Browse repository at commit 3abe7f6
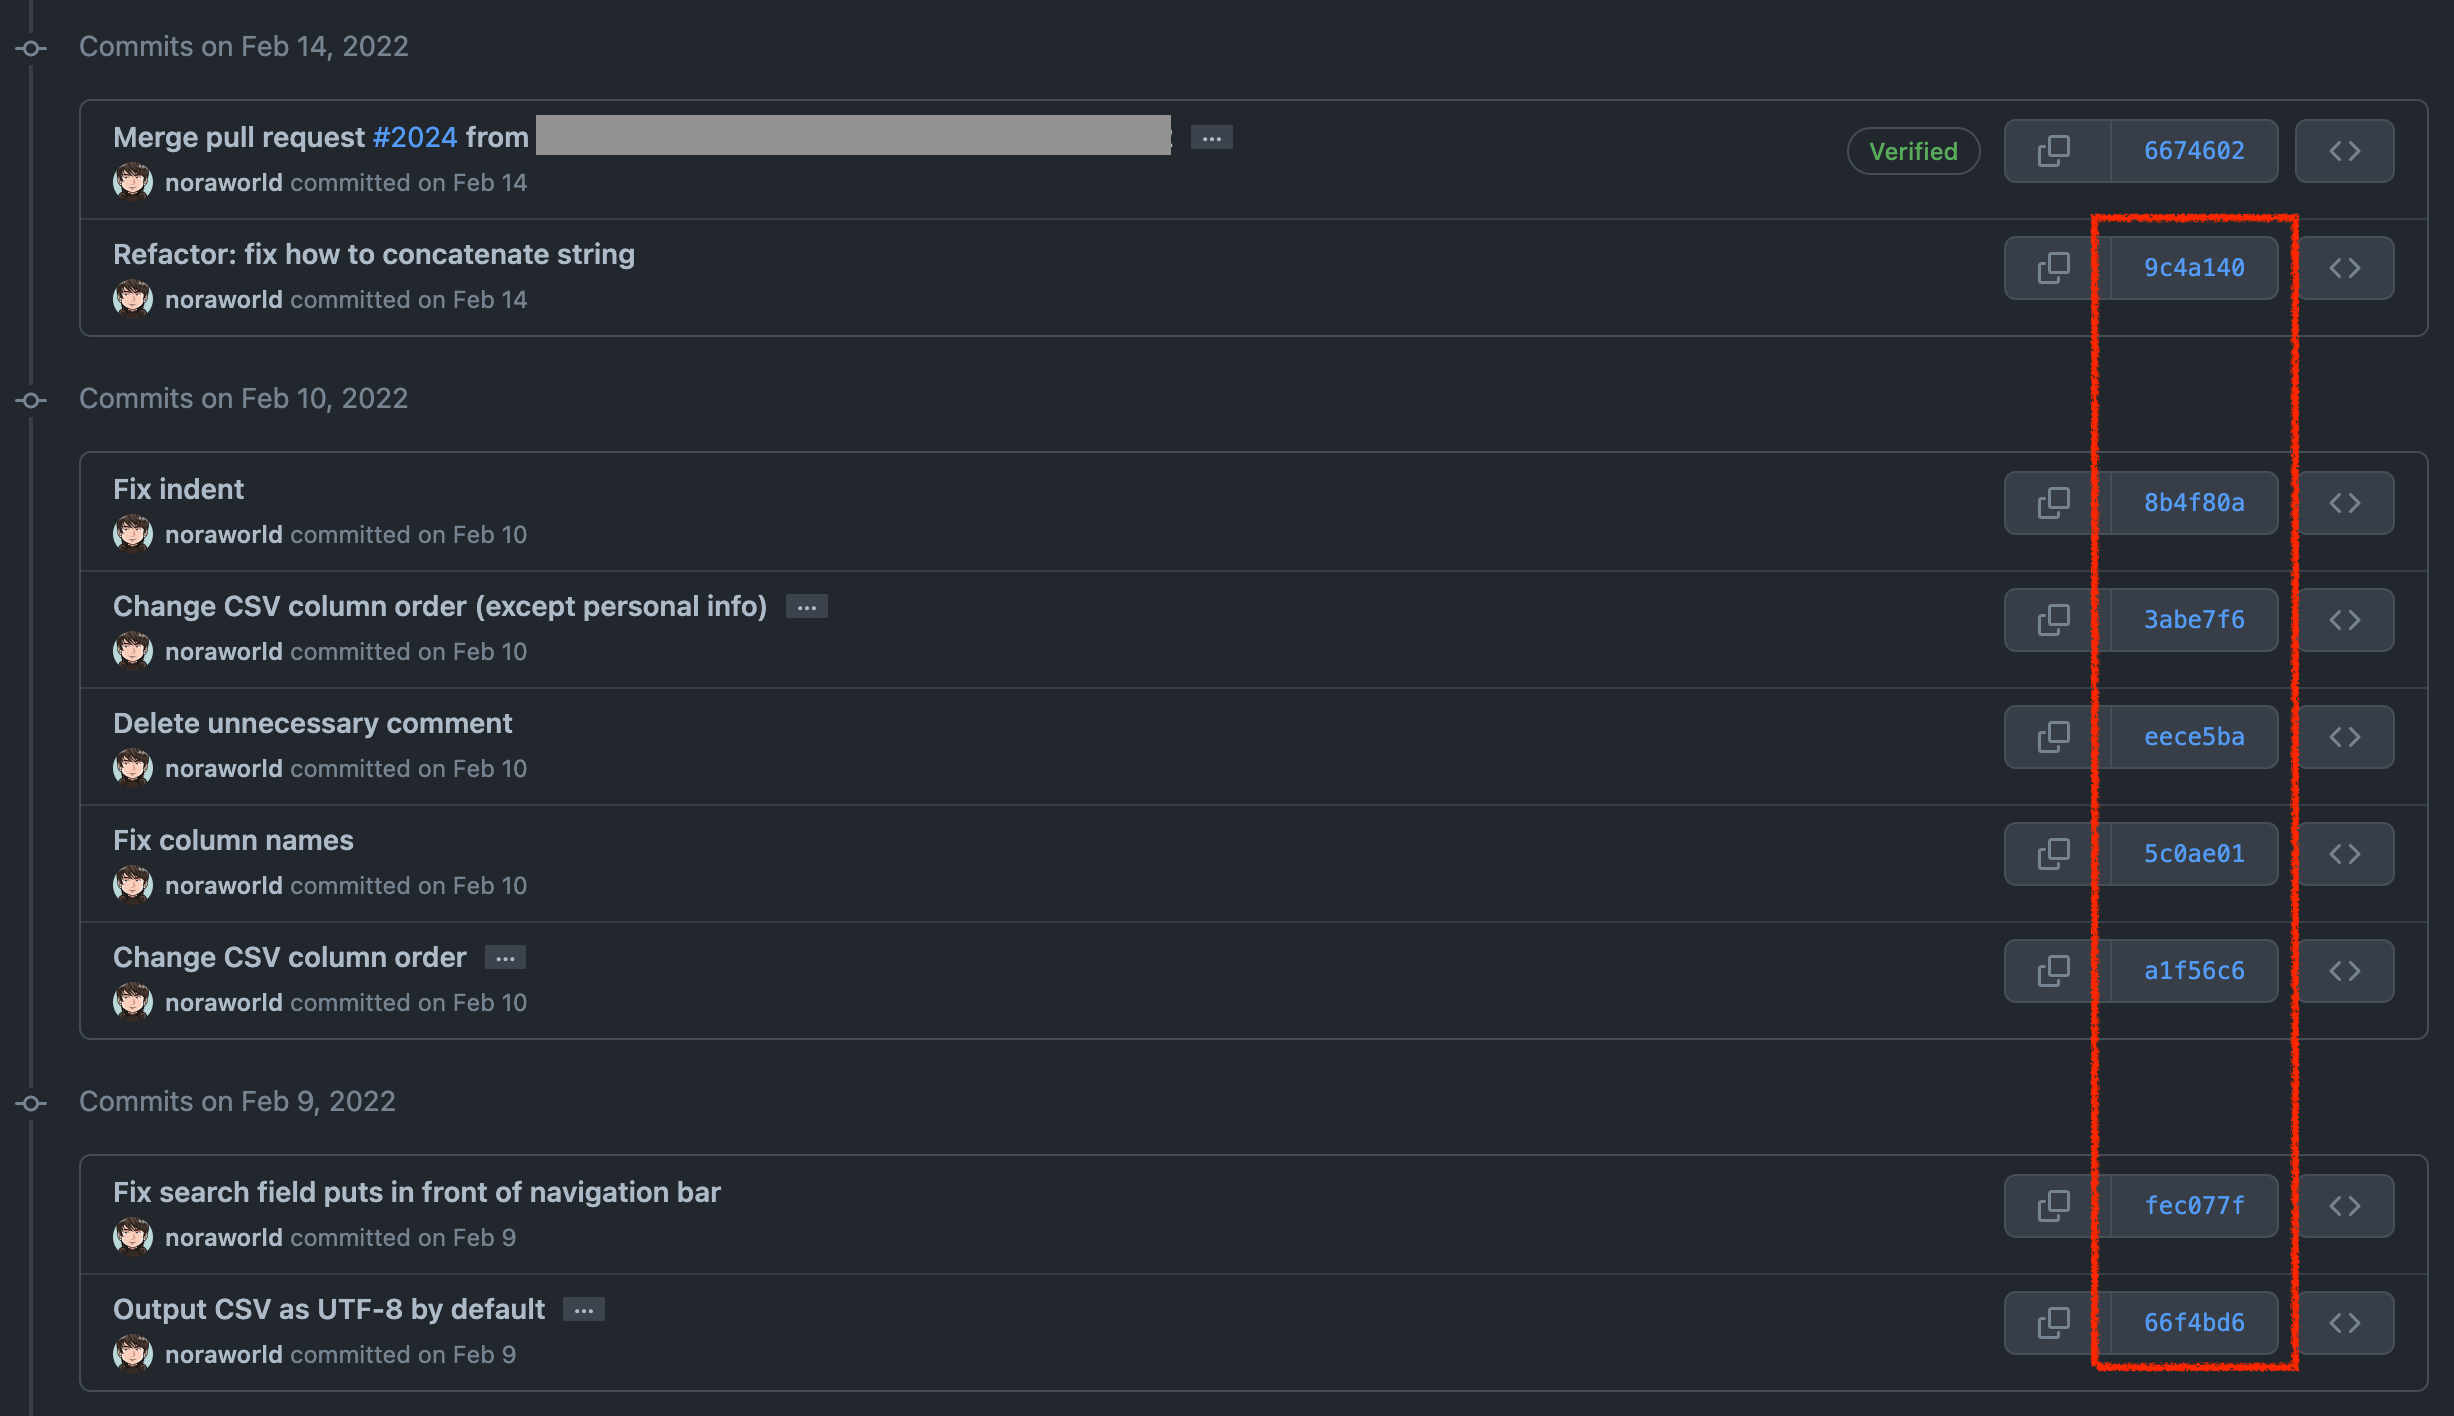Screen dimensions: 2454x1416 coord(2344,620)
